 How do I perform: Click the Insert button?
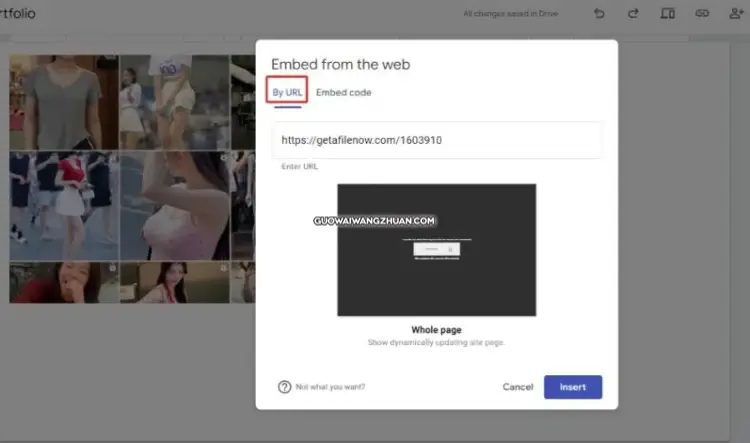(573, 387)
